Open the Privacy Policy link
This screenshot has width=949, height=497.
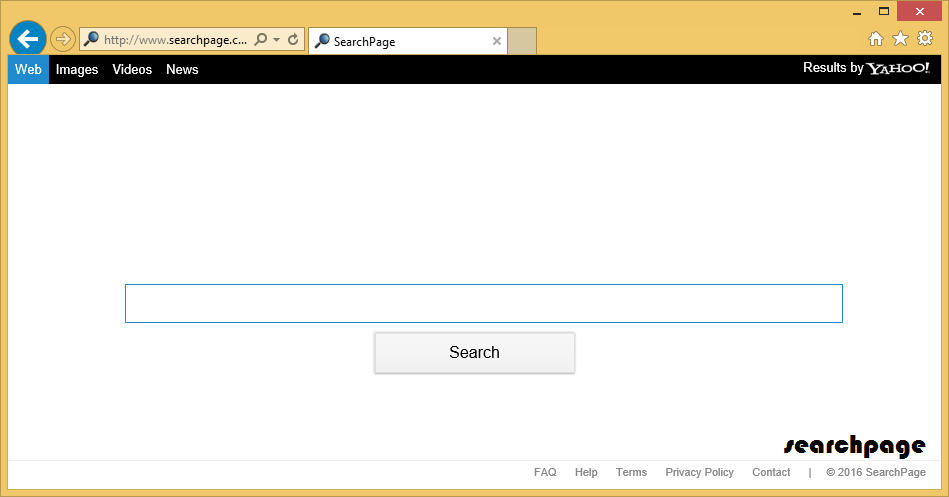699,472
